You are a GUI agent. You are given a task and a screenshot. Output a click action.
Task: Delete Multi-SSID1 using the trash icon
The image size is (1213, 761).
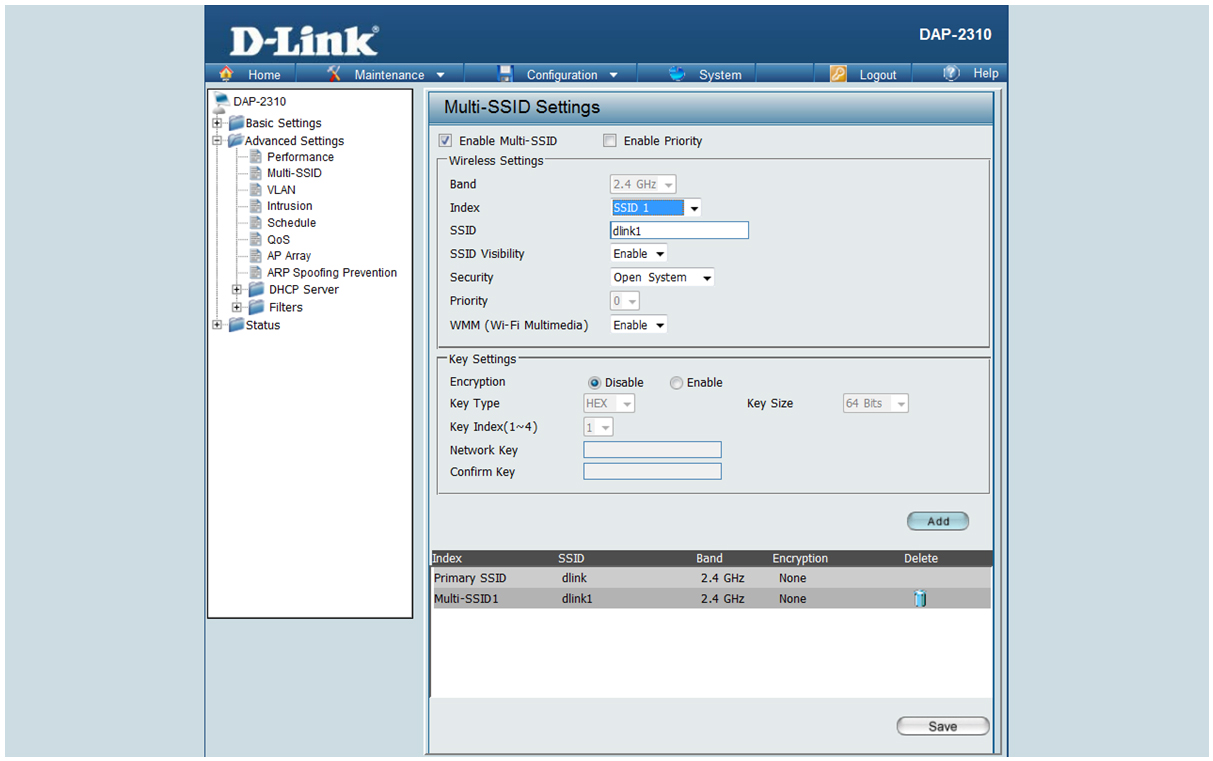(920, 599)
